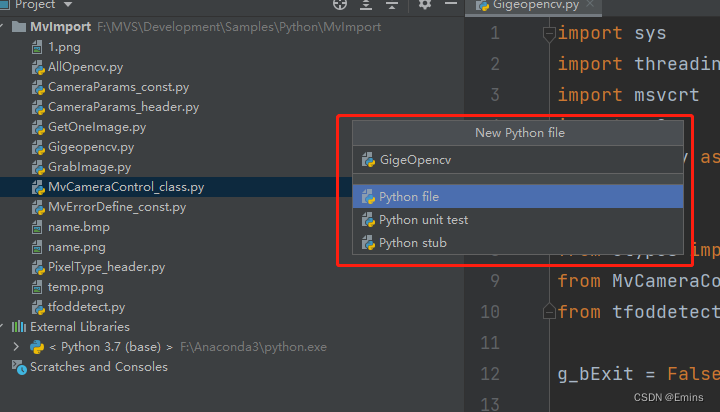Click the collapse all icon in Project toolbar
The image size is (720, 412).
(392, 5)
